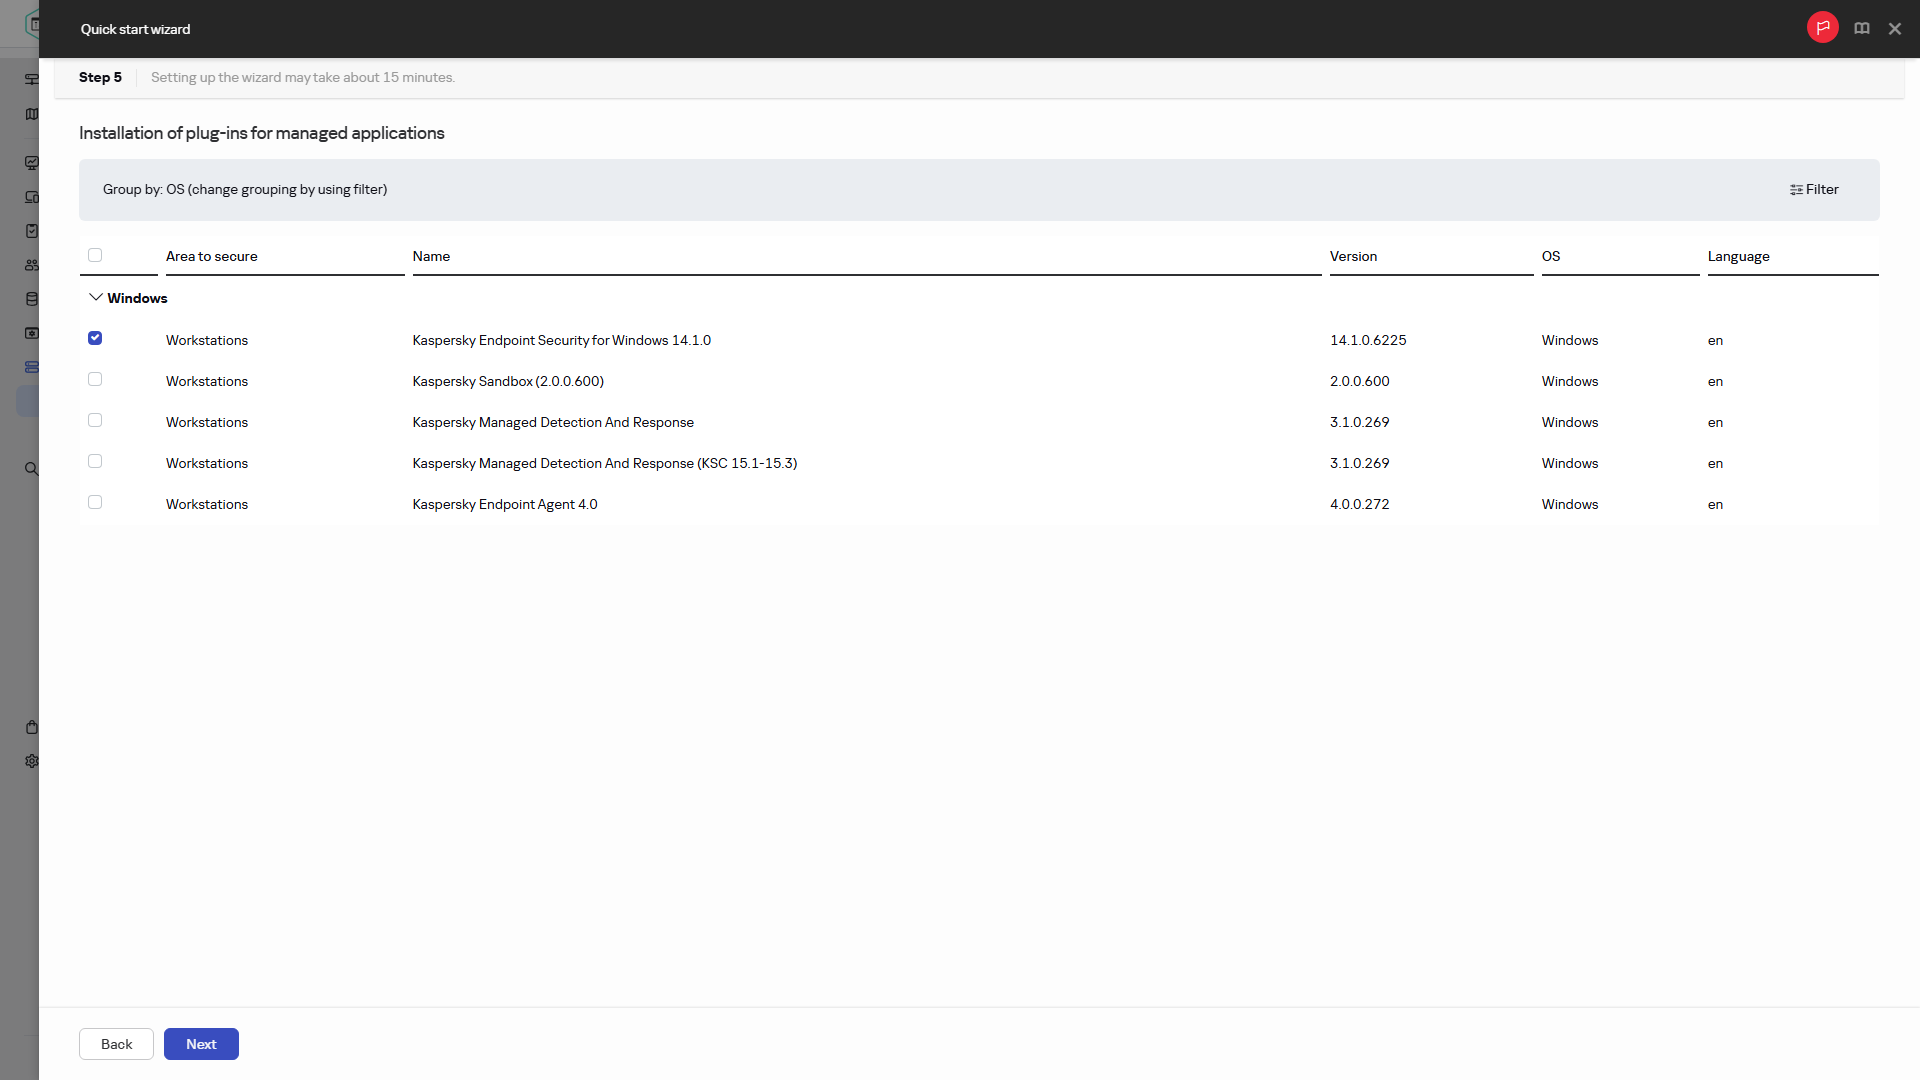The height and width of the screenshot is (1080, 1920).
Task: Collapse the Windows group chevron
Action: [x=96, y=298]
